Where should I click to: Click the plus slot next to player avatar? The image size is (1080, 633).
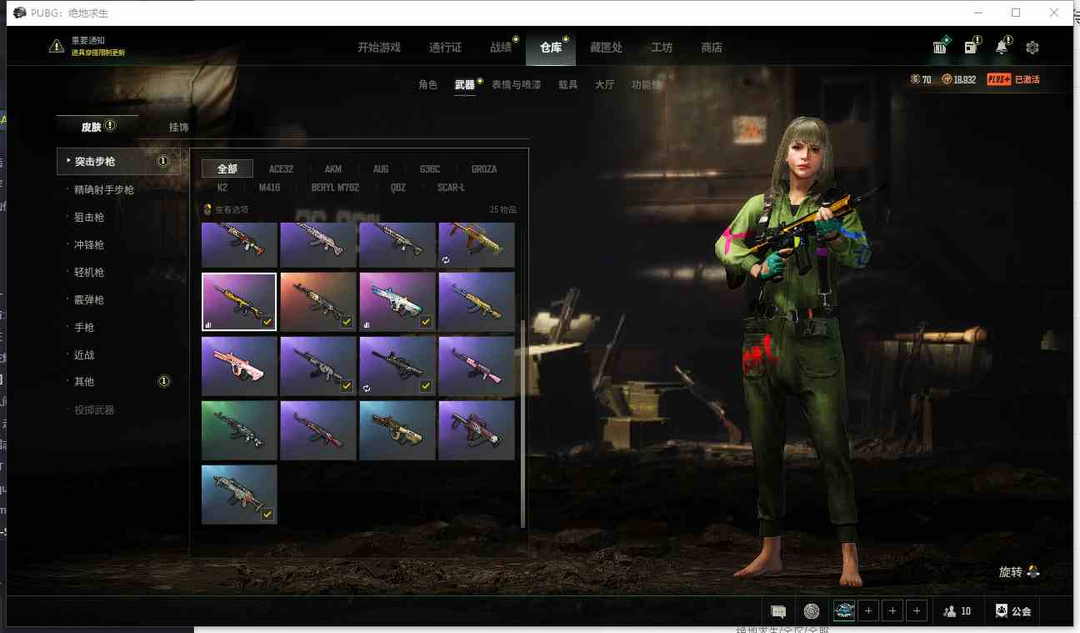869,611
